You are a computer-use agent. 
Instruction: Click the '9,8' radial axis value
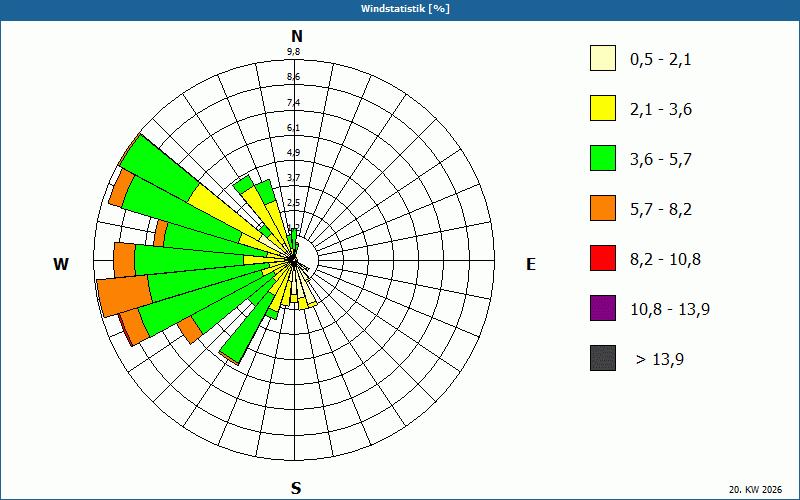click(293, 52)
